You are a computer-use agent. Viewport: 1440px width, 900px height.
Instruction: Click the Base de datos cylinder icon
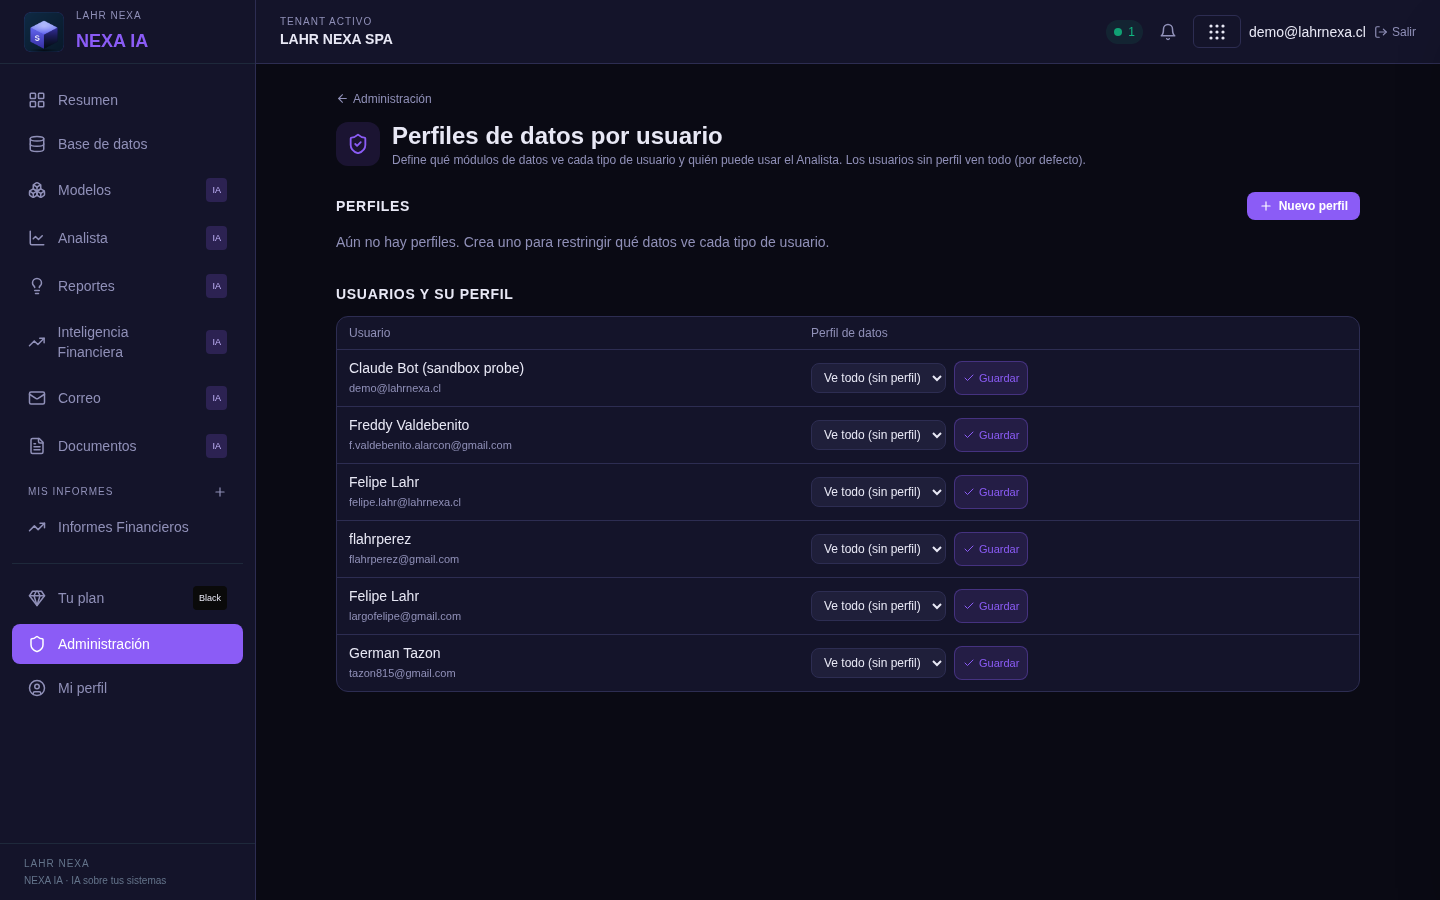click(37, 144)
